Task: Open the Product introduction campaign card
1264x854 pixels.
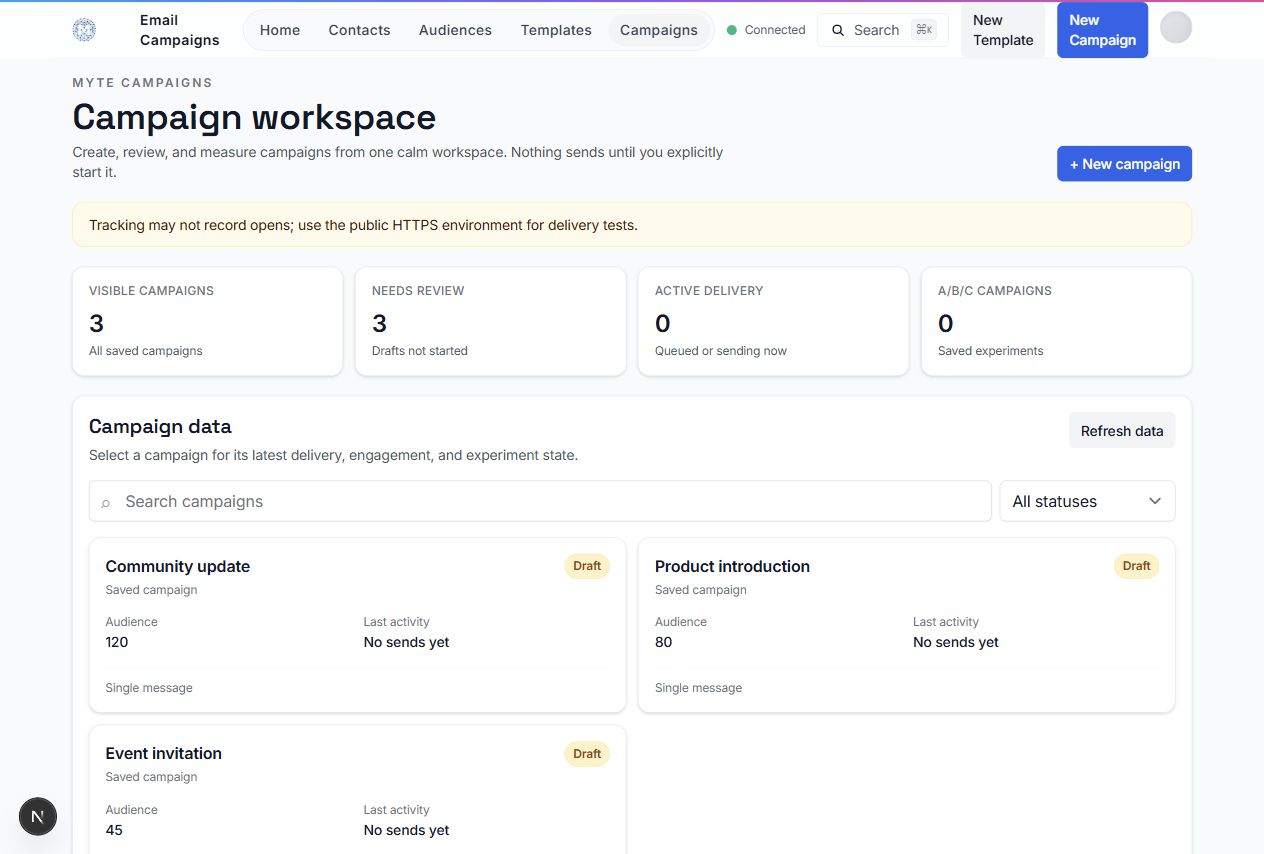Action: pos(906,625)
